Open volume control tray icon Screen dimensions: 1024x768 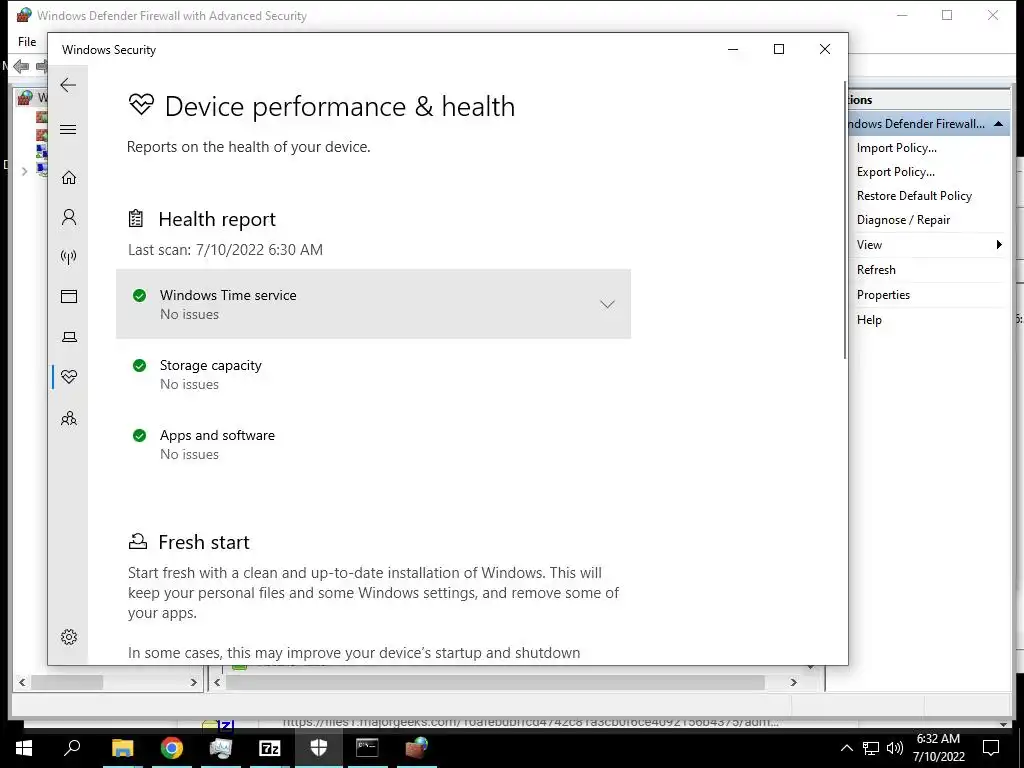(895, 748)
